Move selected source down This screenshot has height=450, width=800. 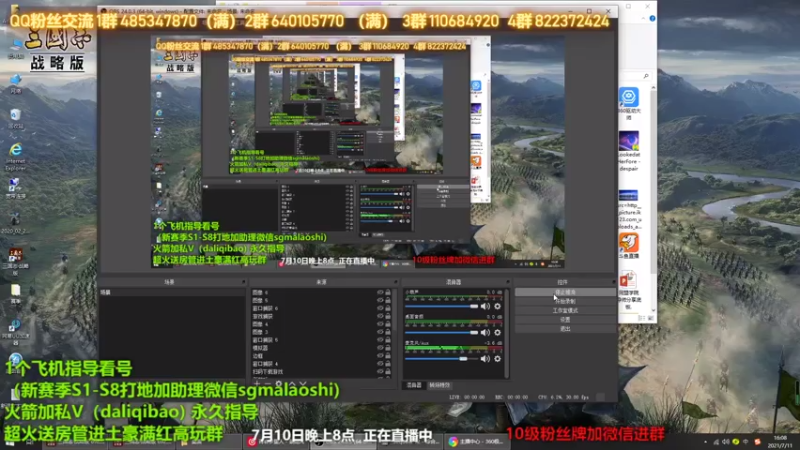point(303,384)
